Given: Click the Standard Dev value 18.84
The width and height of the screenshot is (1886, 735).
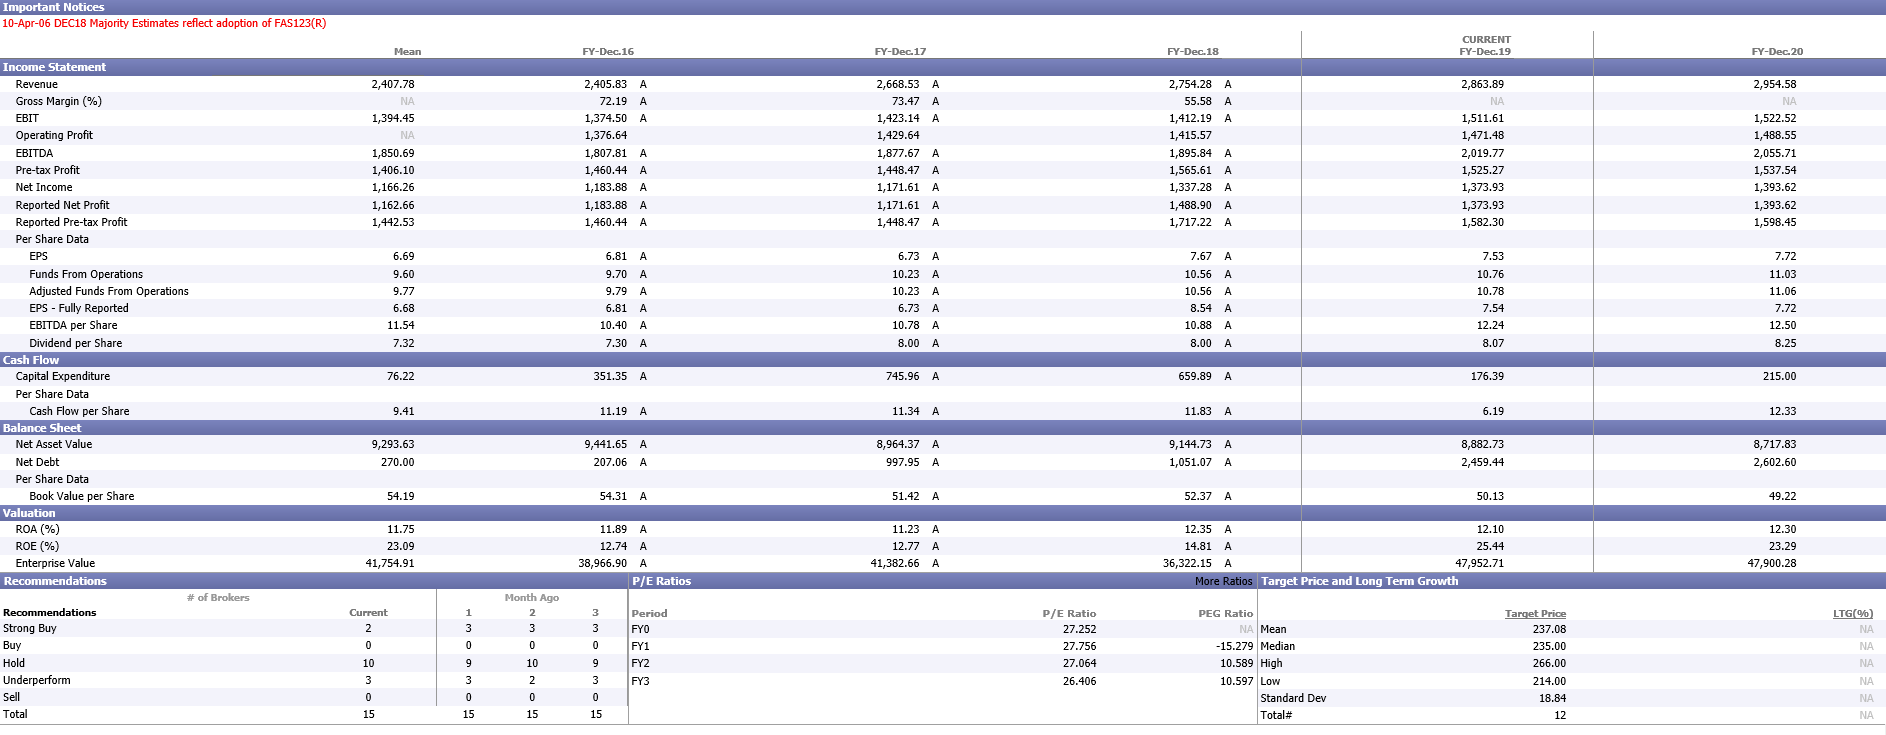Looking at the screenshot, I should (x=1552, y=698).
